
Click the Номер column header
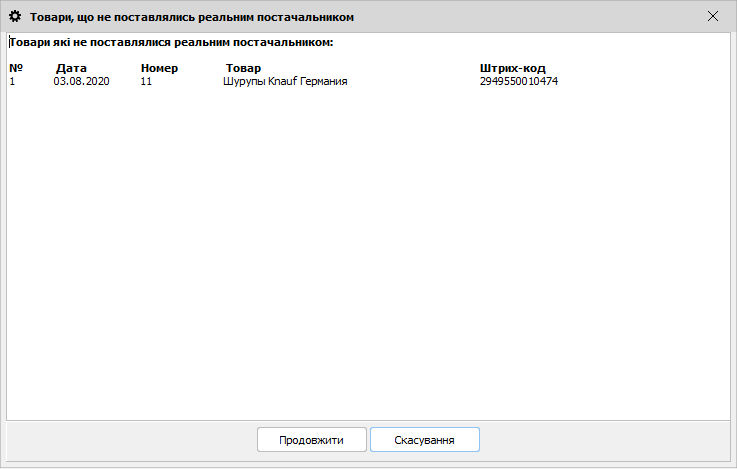[159, 68]
